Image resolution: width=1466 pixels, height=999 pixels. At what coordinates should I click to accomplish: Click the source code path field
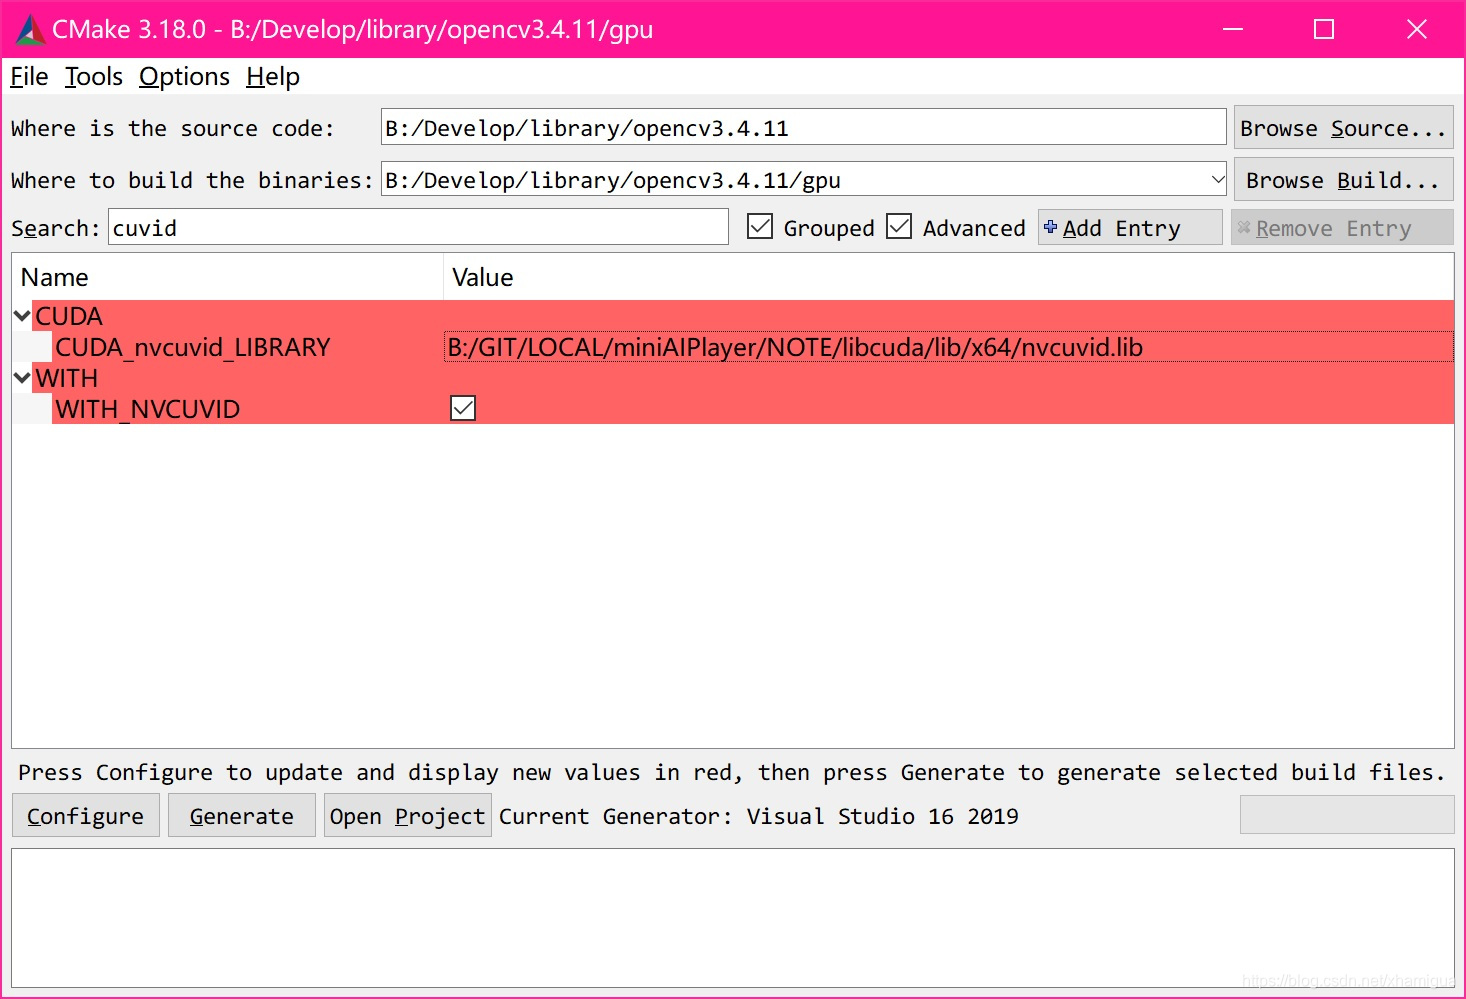(x=803, y=128)
